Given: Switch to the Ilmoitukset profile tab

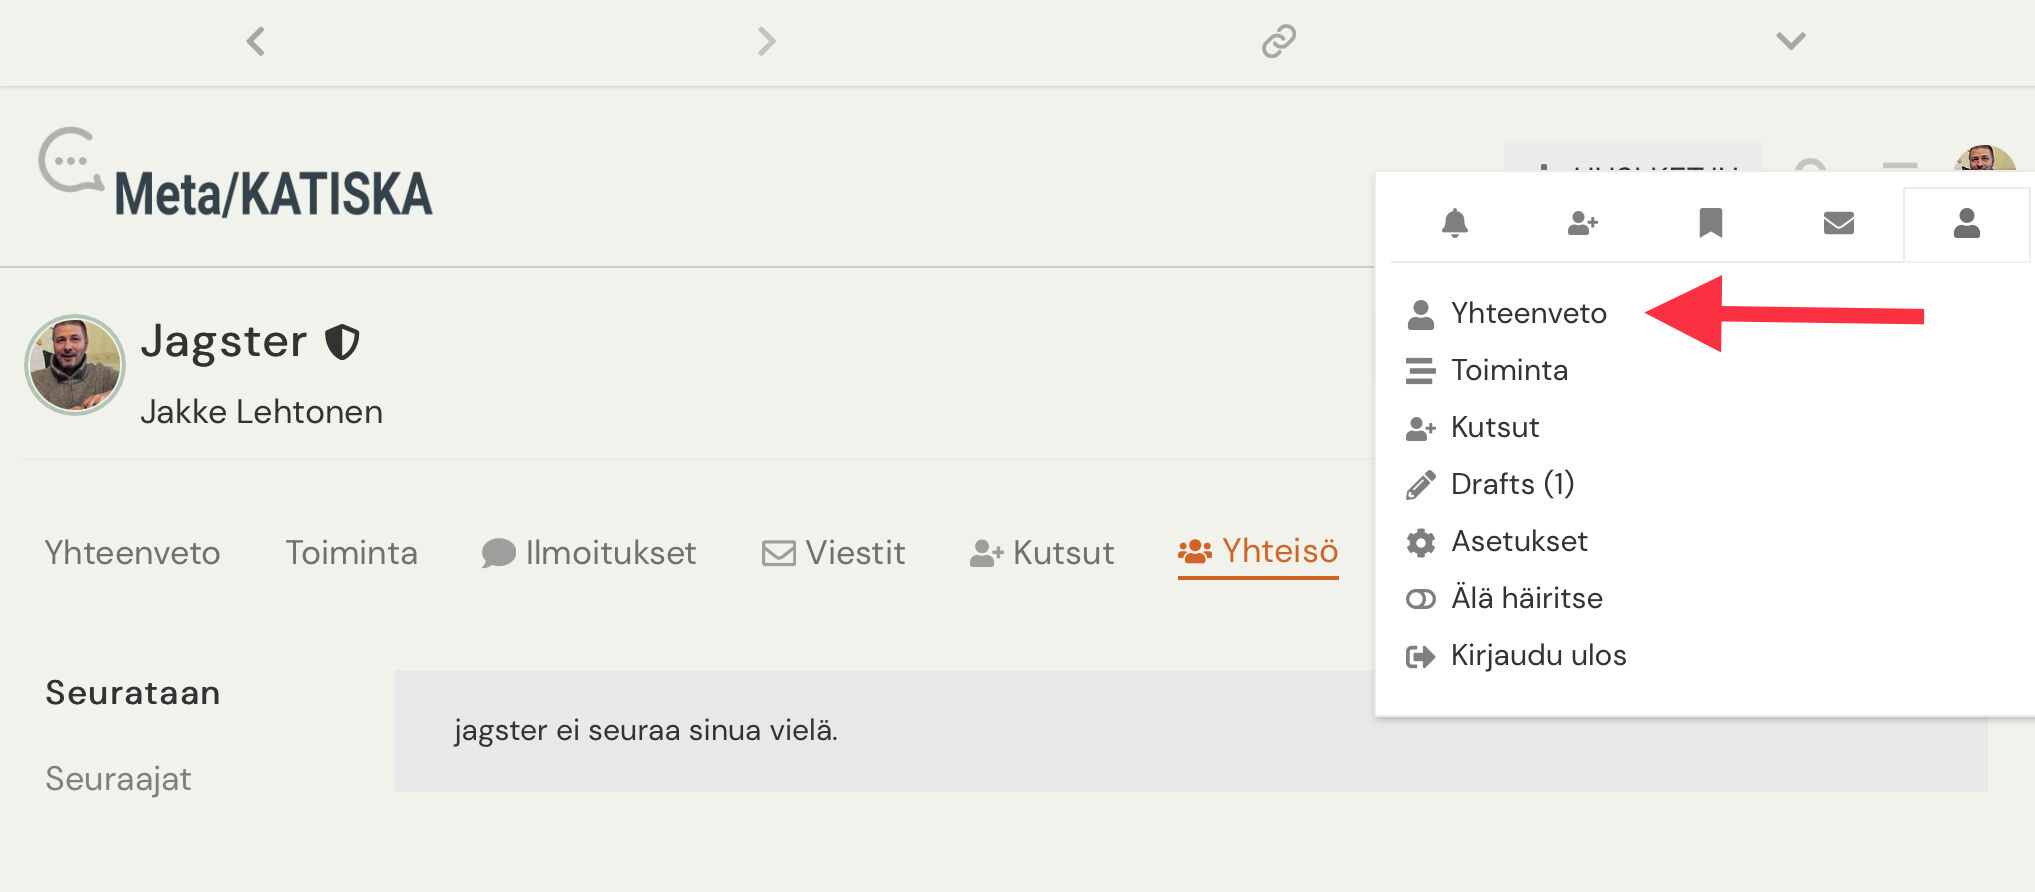Looking at the screenshot, I should pyautogui.click(x=590, y=553).
